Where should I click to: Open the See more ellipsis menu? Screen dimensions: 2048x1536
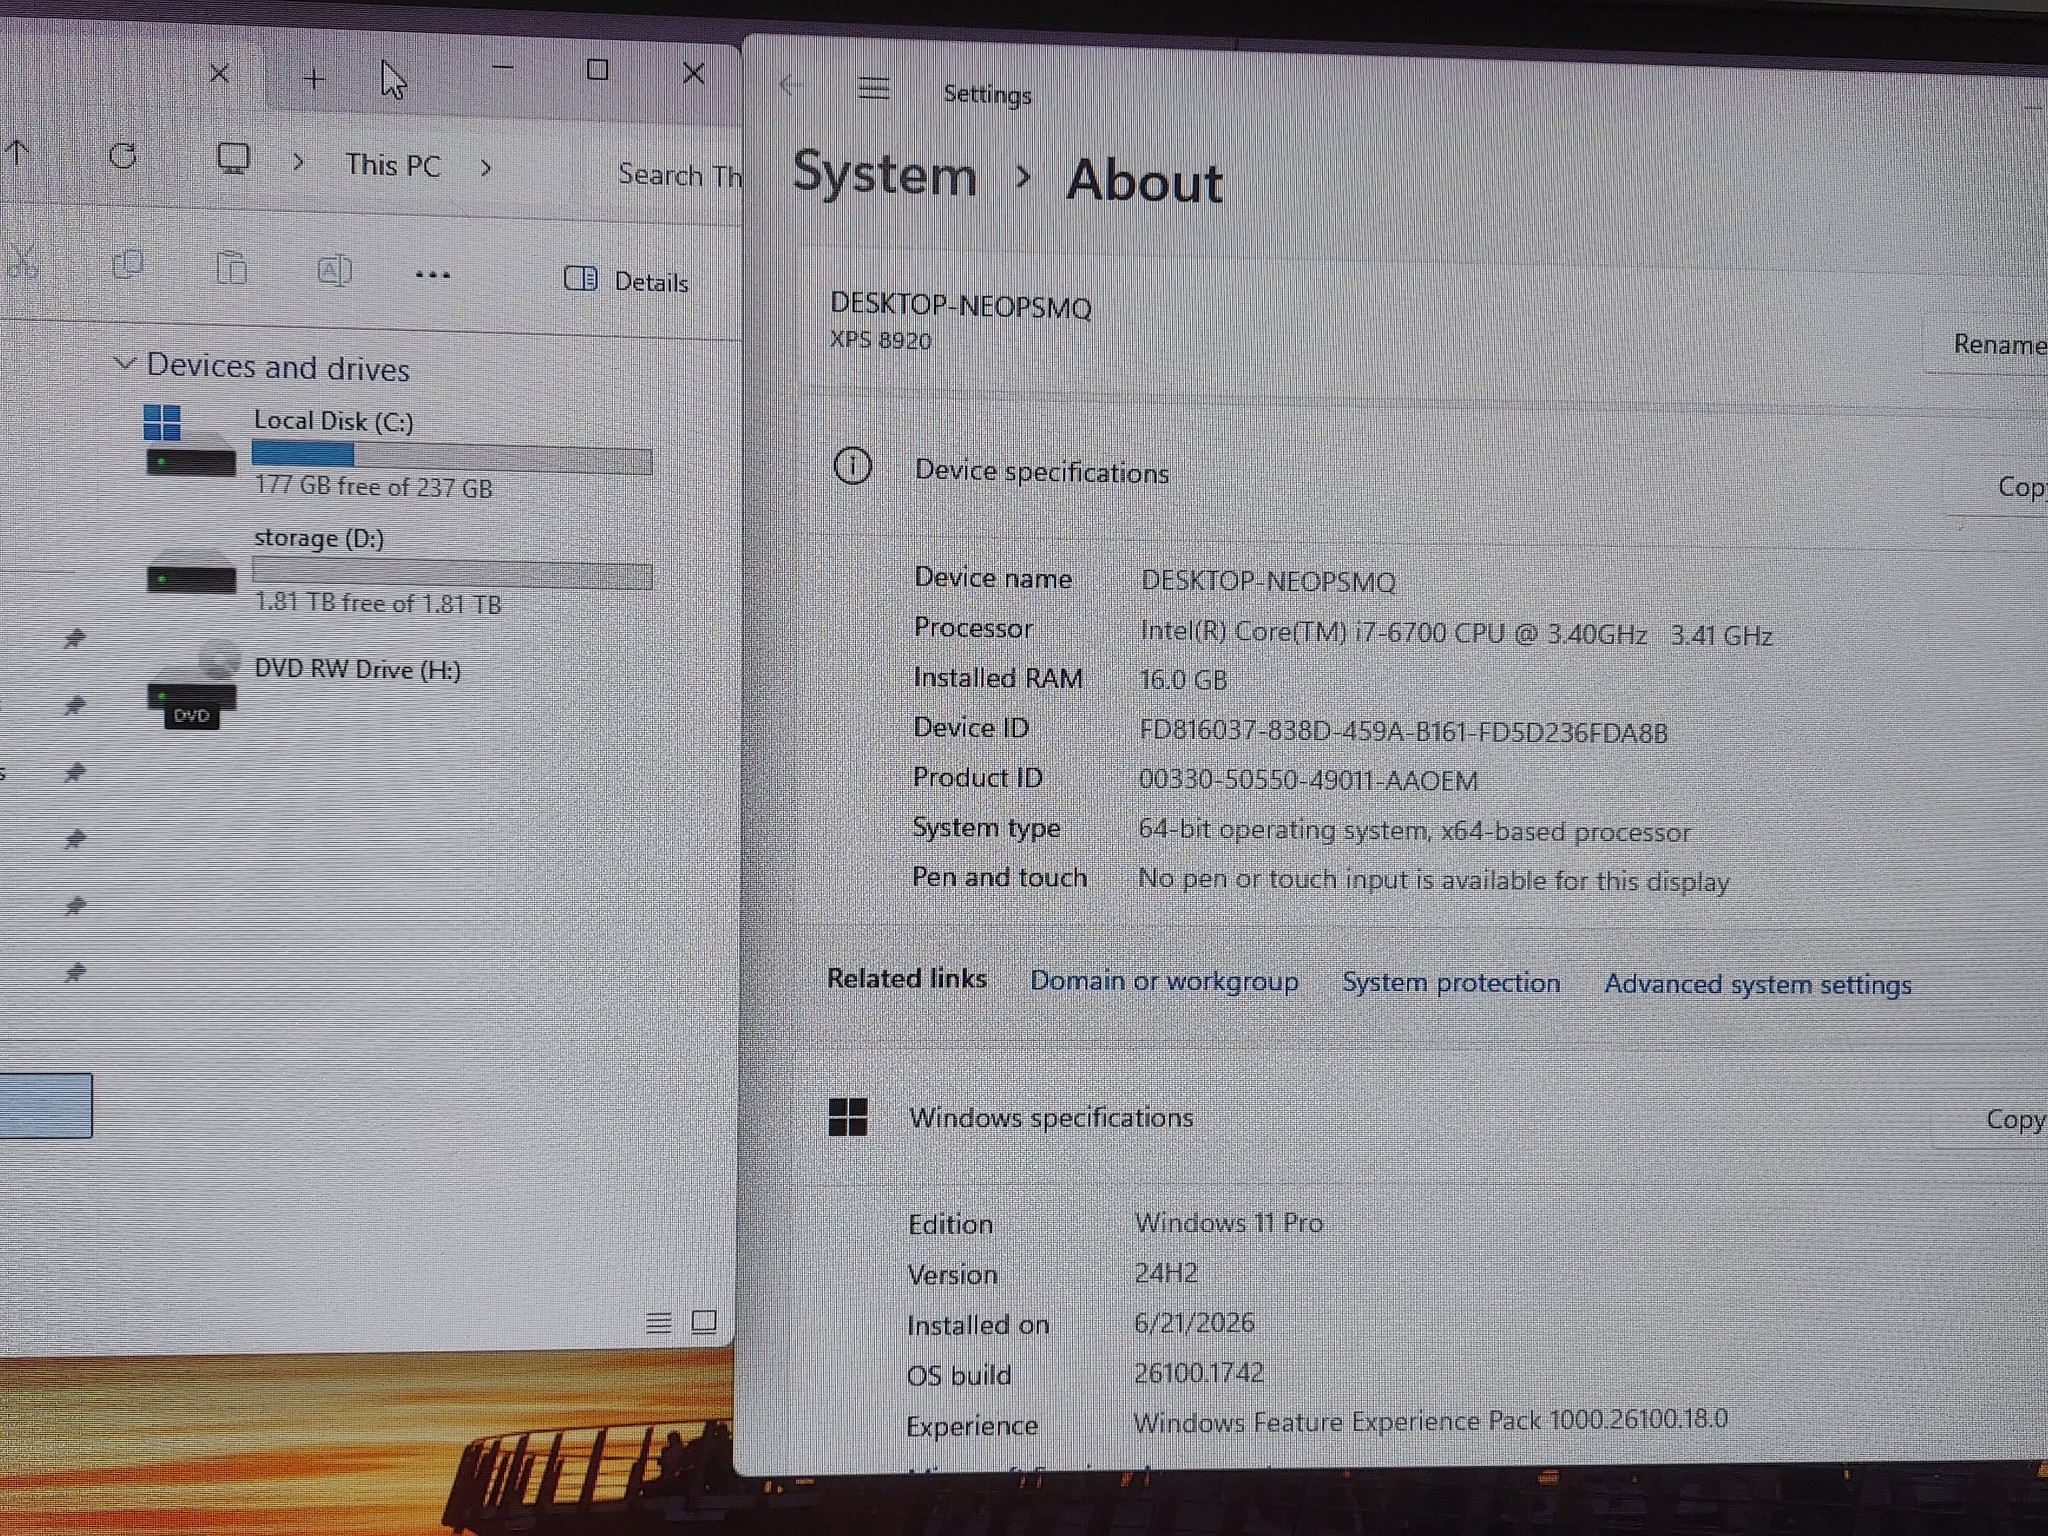432,275
